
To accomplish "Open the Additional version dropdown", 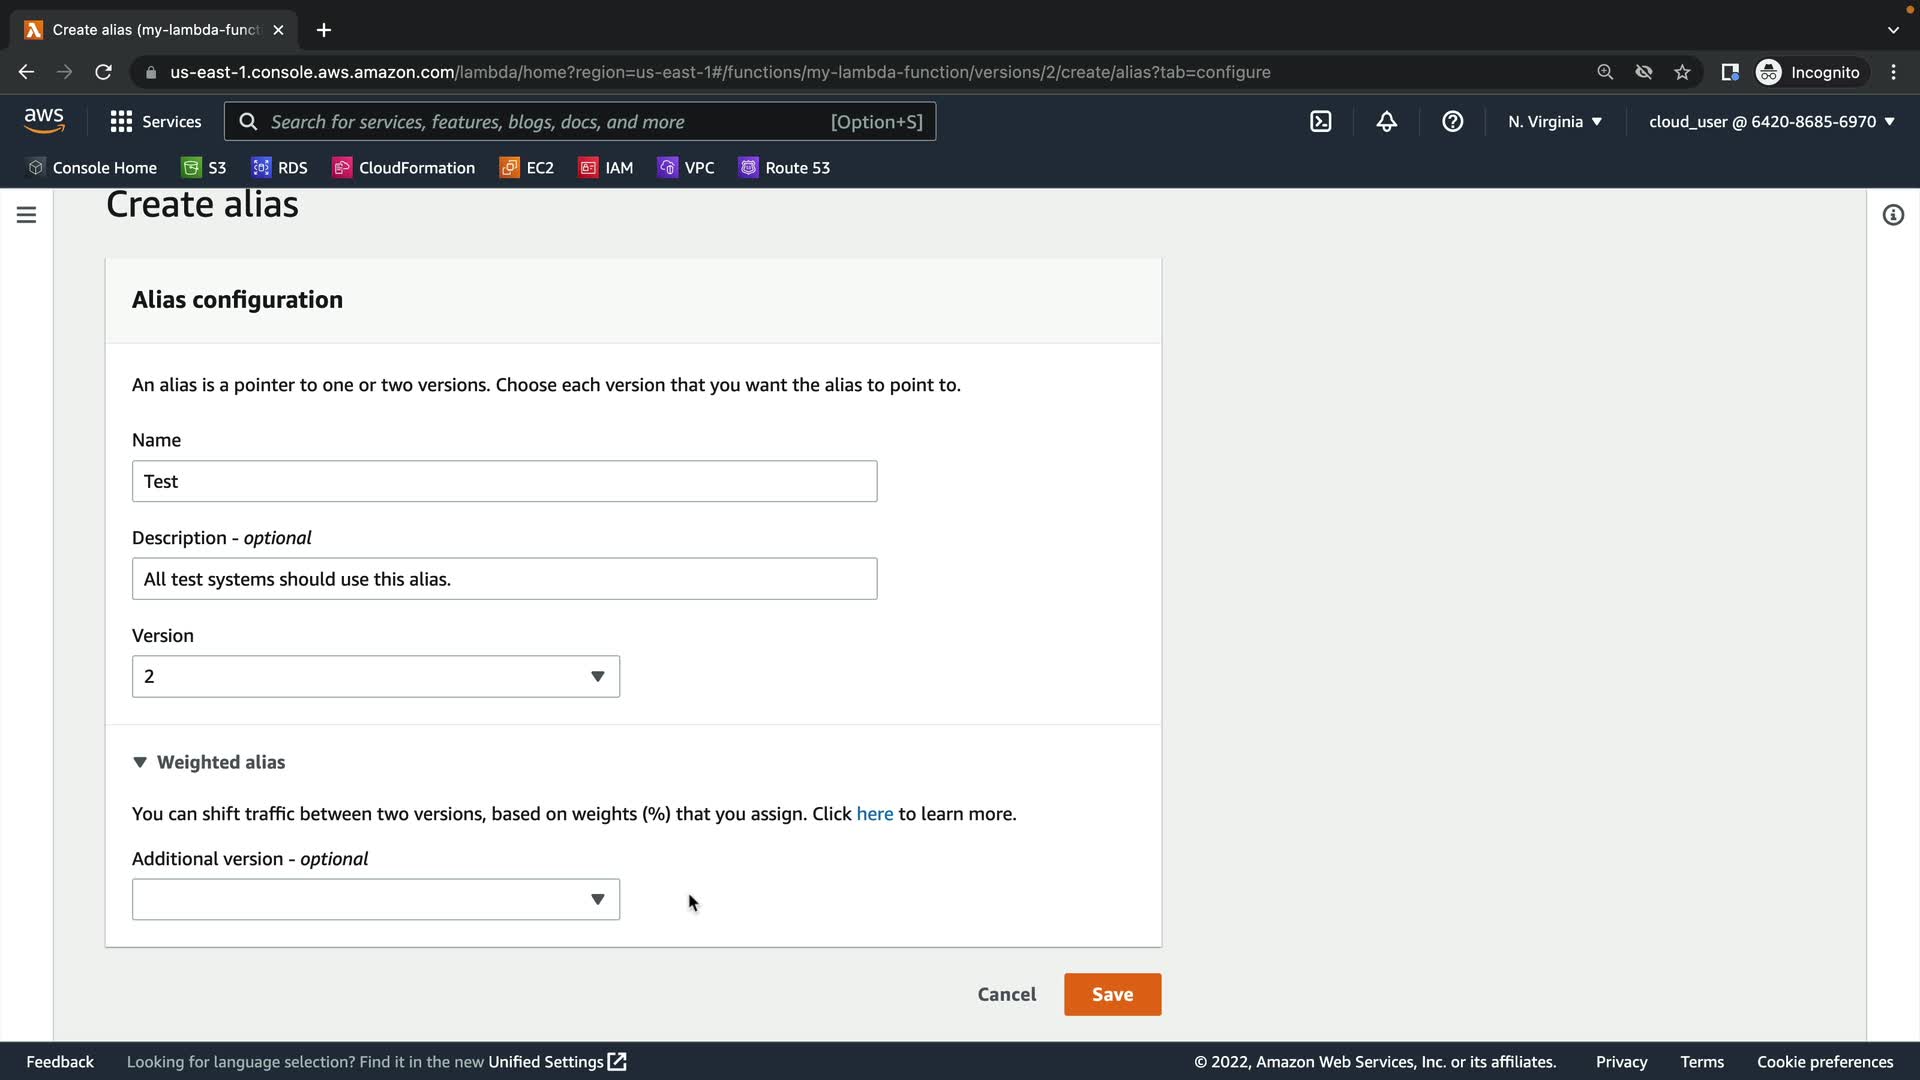I will [x=375, y=900].
